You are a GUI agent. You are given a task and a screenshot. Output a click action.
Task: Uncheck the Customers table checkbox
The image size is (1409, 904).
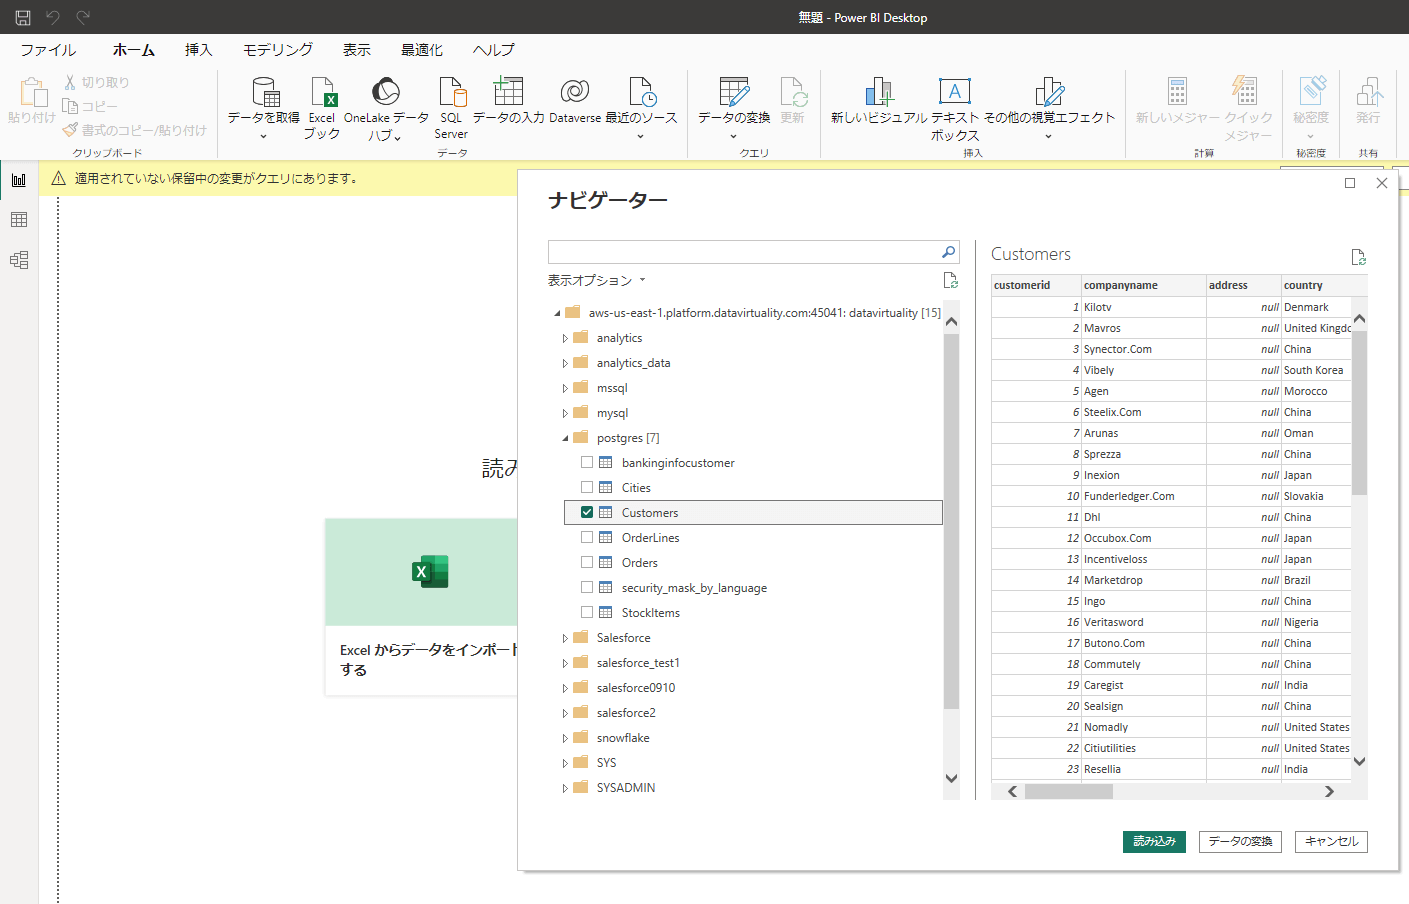(587, 512)
